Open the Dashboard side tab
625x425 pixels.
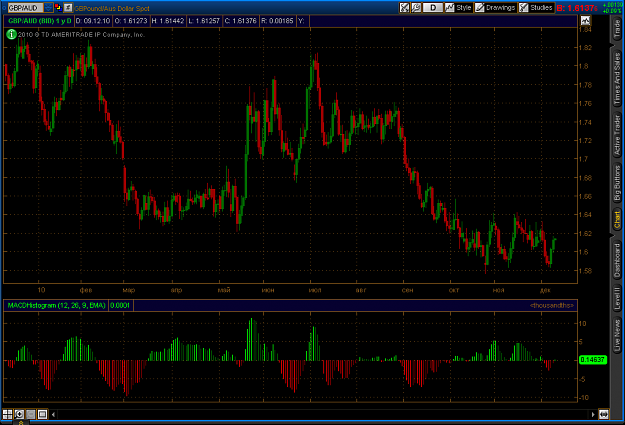(617, 261)
